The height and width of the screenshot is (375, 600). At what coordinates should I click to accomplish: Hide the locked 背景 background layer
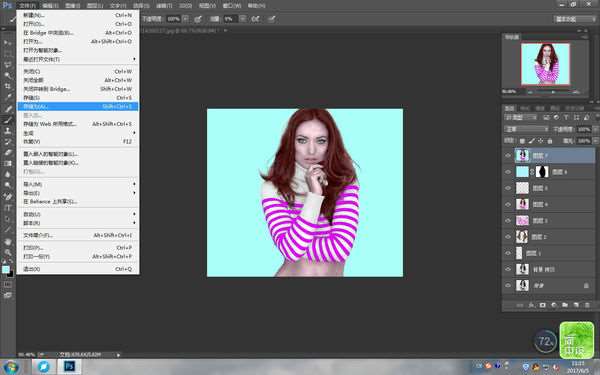point(508,285)
